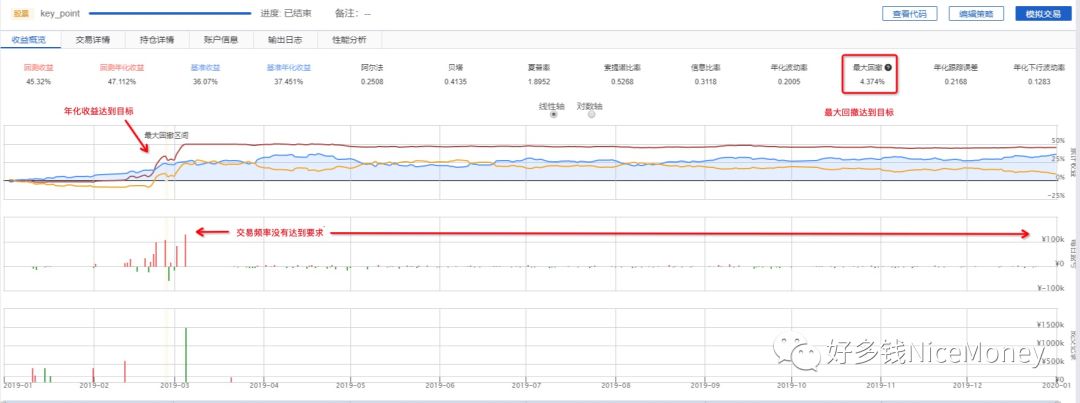Viewport: 1080px width, 403px height.
Task: Click the 2019-06 x-axis label
Action: [441, 387]
